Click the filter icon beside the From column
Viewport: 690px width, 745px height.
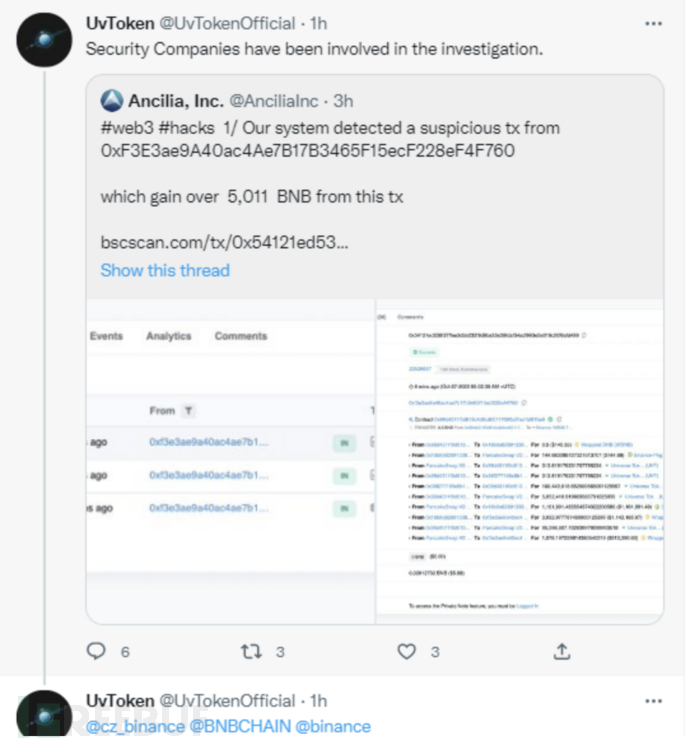coord(188,411)
